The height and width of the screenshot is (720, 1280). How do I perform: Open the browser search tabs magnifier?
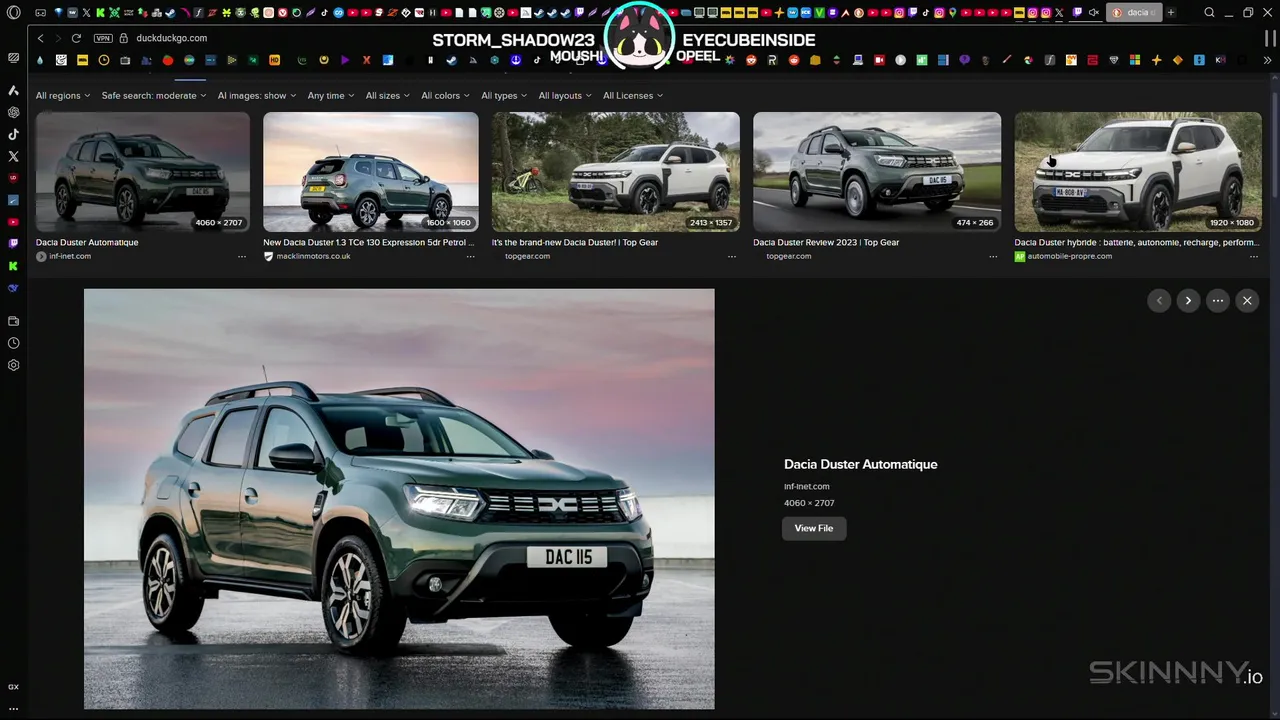pyautogui.click(x=1209, y=13)
